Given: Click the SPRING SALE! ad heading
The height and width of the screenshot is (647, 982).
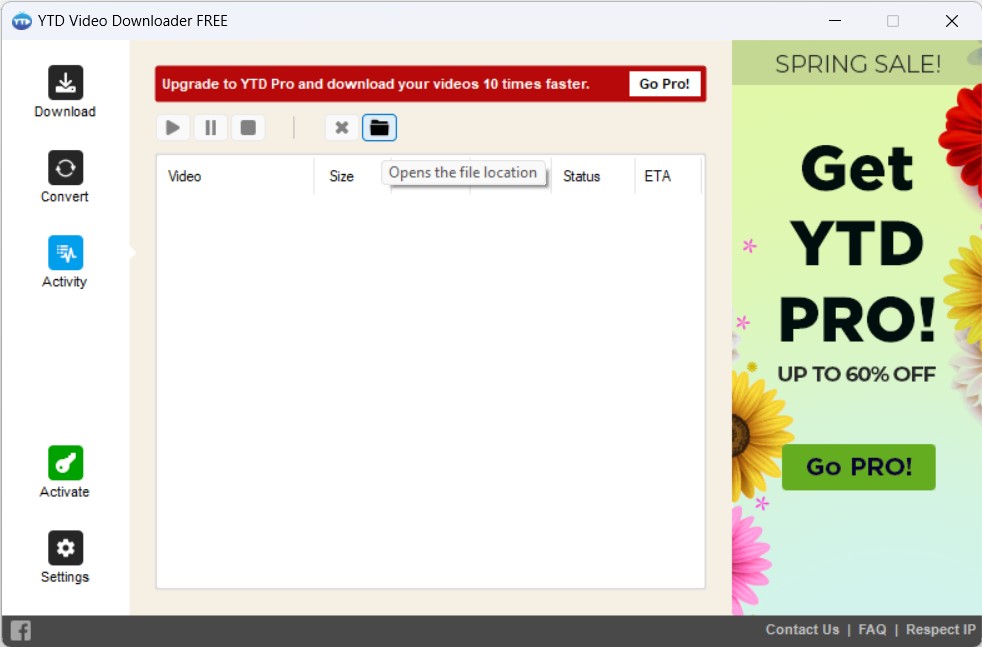Looking at the screenshot, I should point(858,64).
